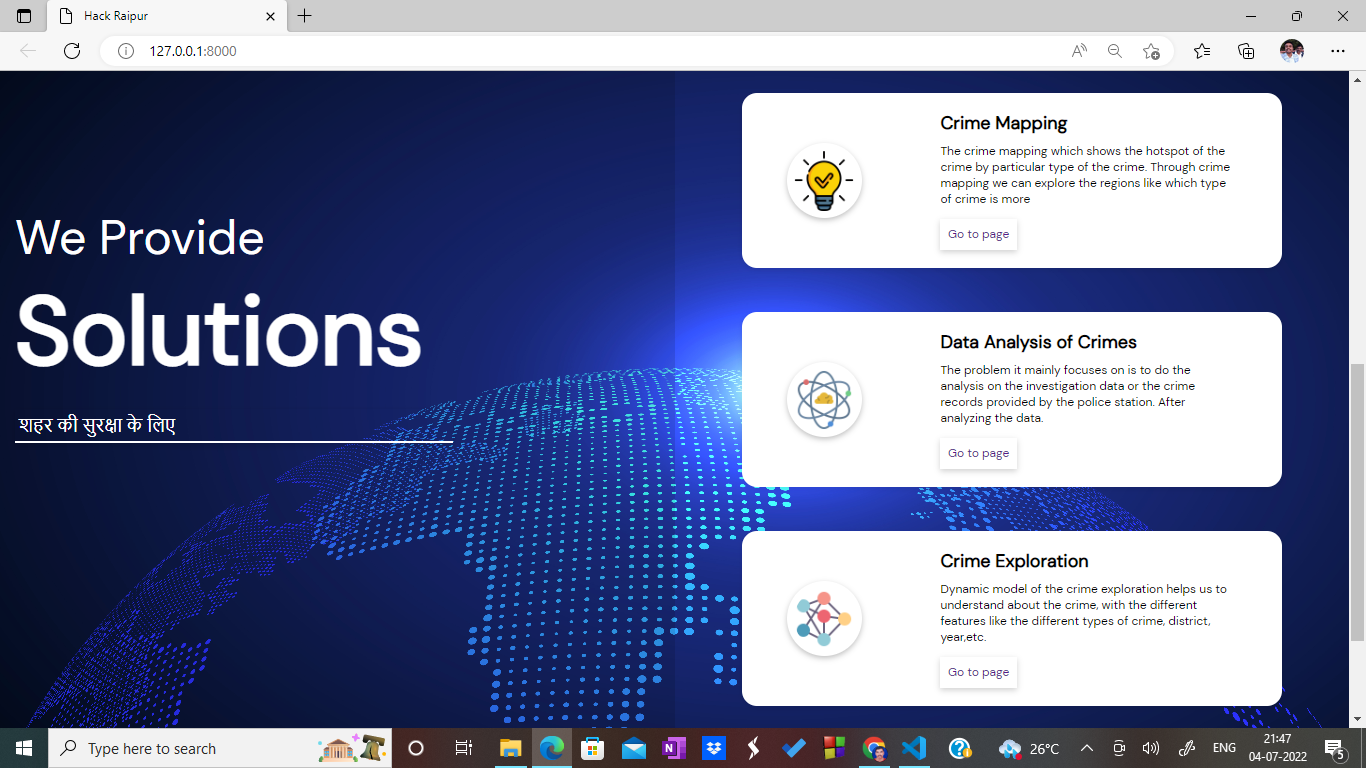Open weather widget showing 26°C

(x=1029, y=748)
